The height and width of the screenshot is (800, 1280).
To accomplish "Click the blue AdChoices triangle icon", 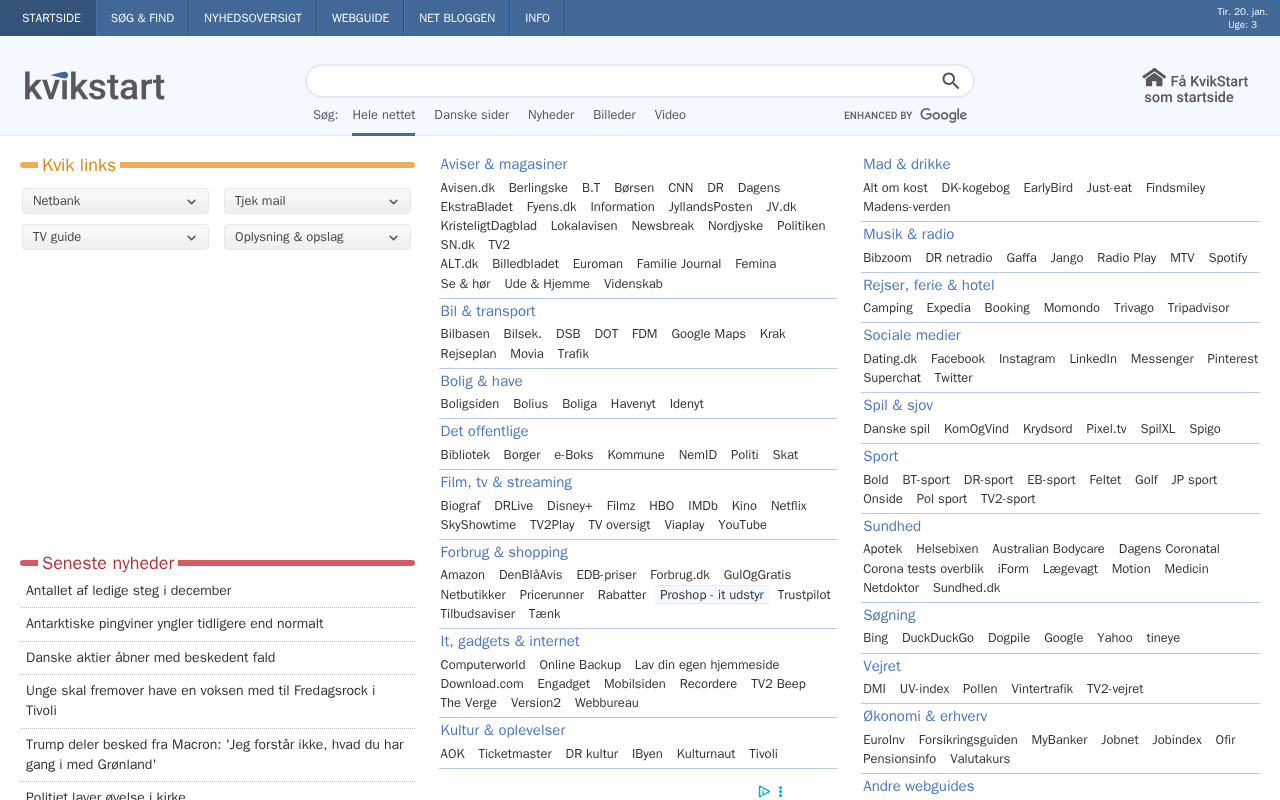I will tap(764, 791).
